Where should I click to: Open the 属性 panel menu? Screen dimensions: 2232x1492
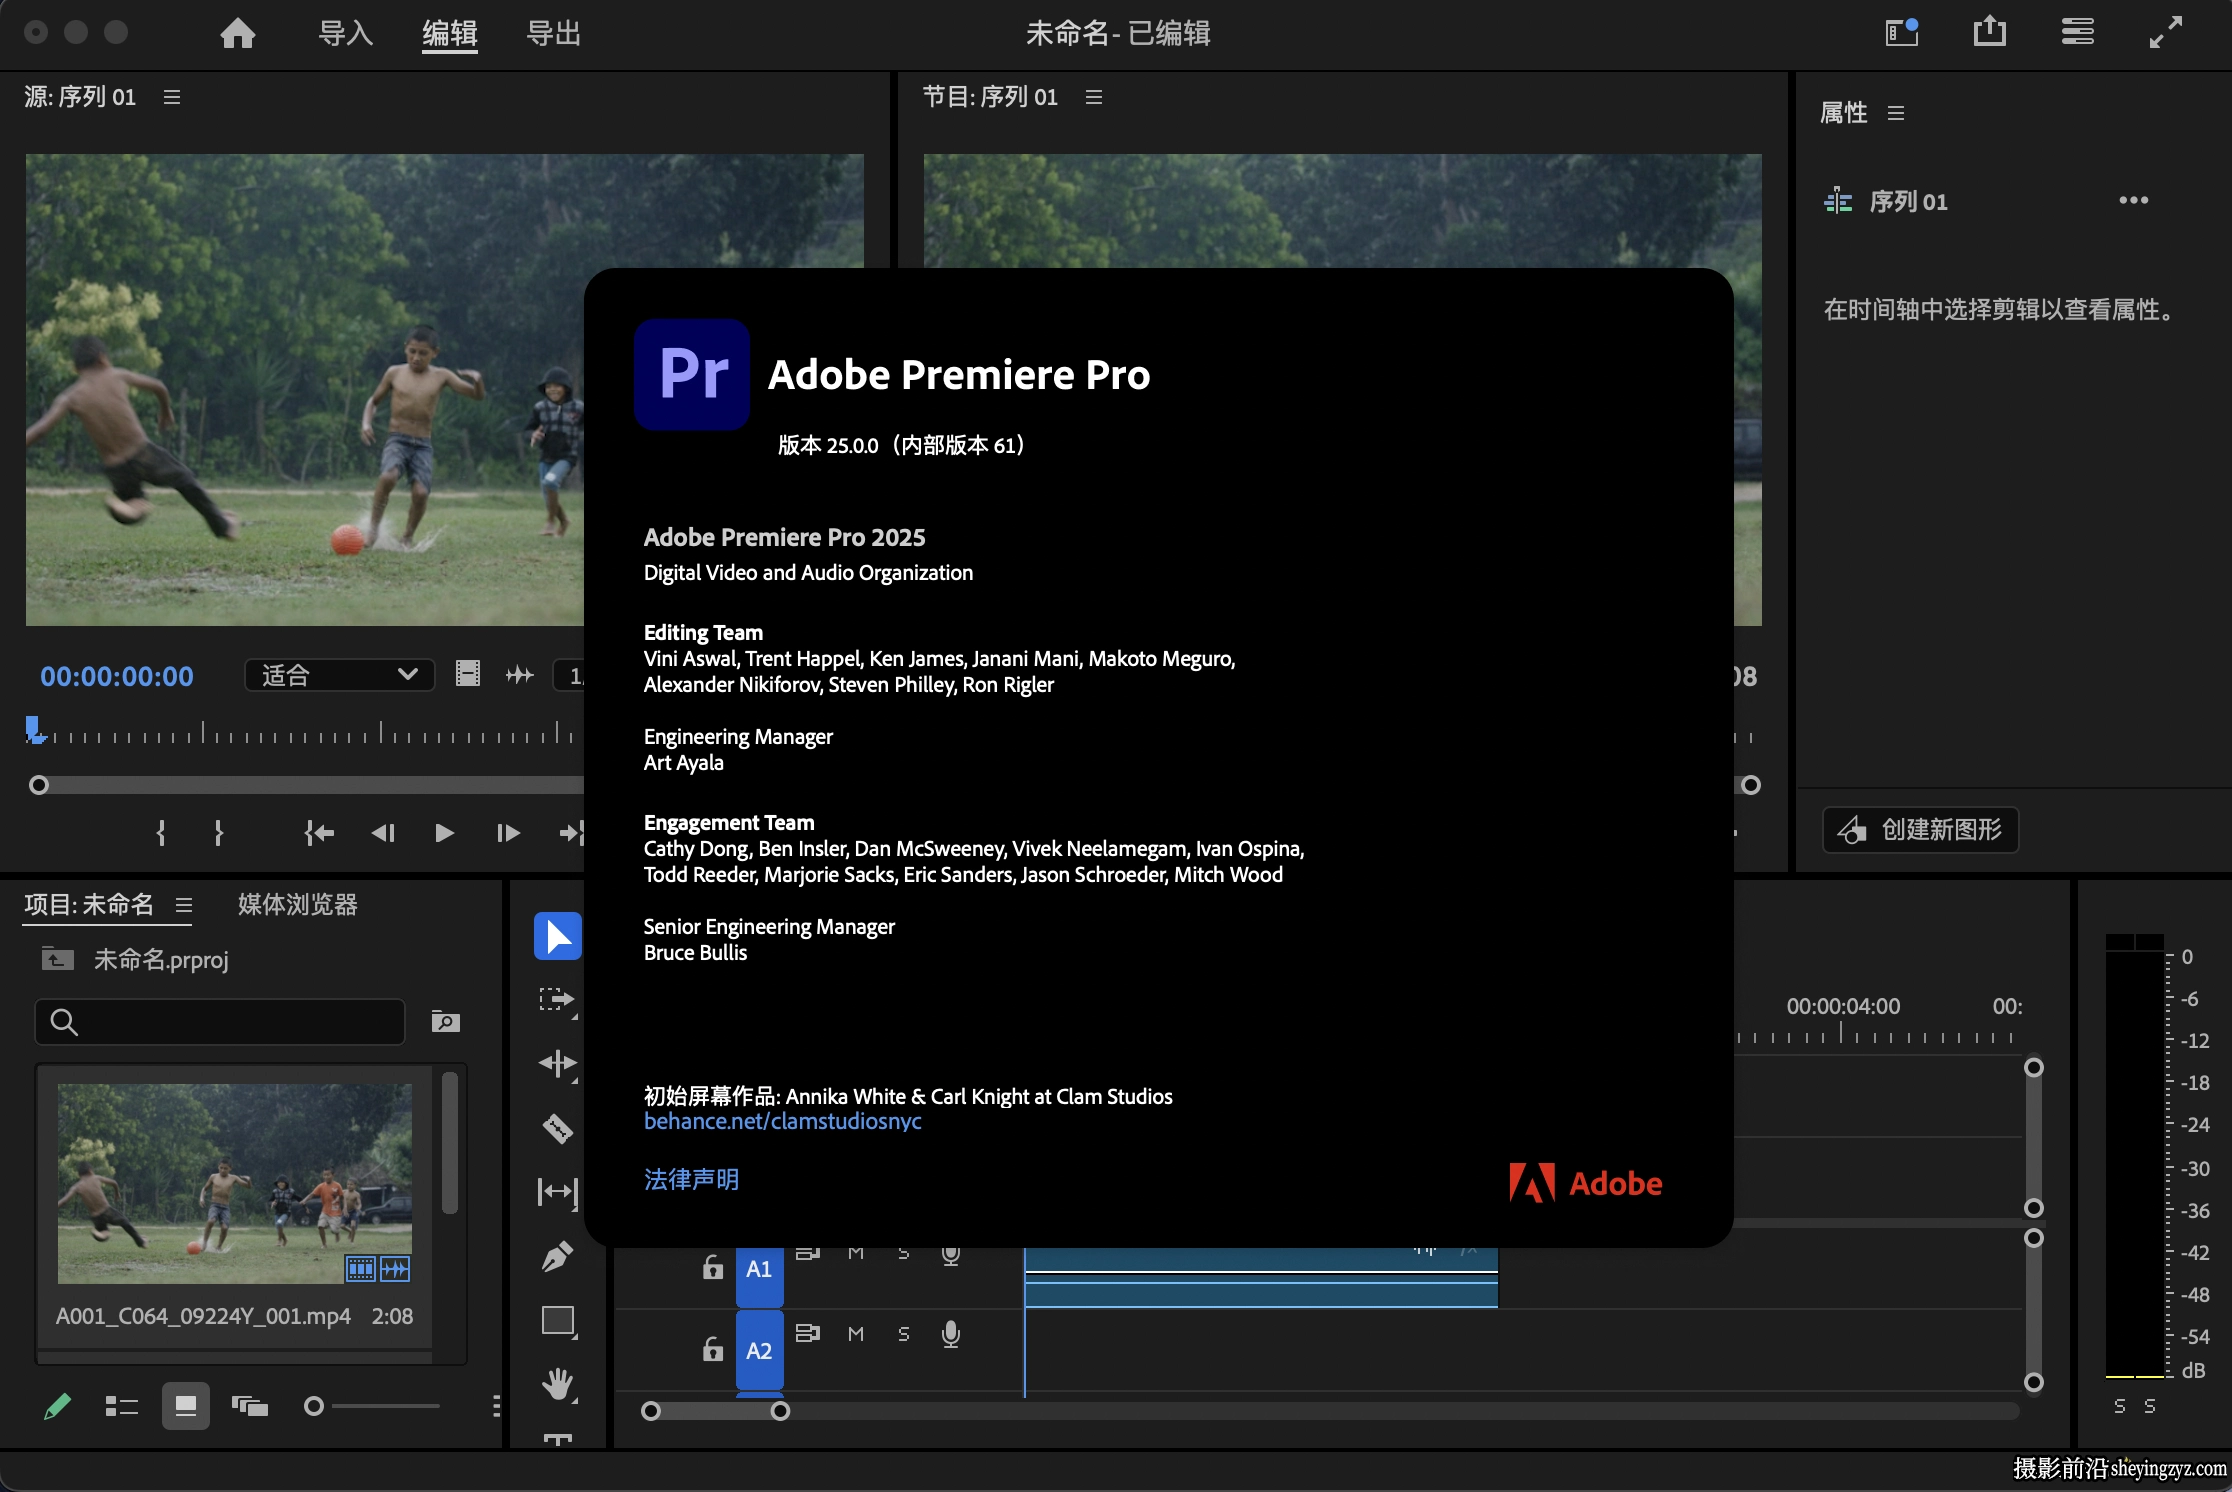tap(1896, 113)
